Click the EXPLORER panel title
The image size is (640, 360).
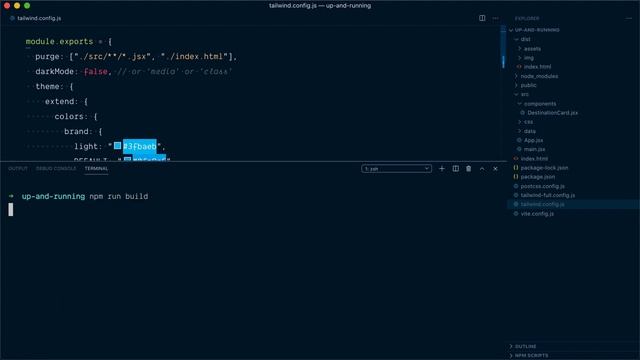(x=527, y=18)
